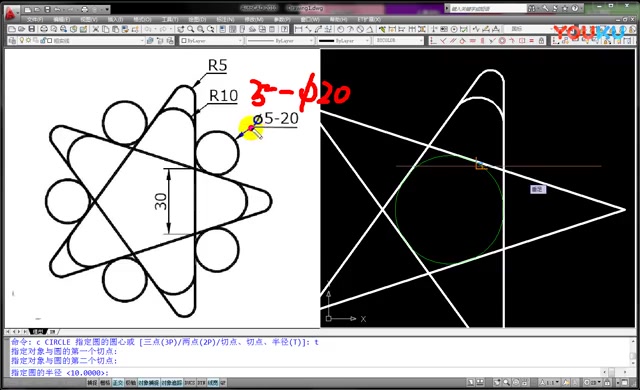640x390 pixels.
Task: Click the AutoCAD application logo button
Action: pyautogui.click(x=10, y=13)
